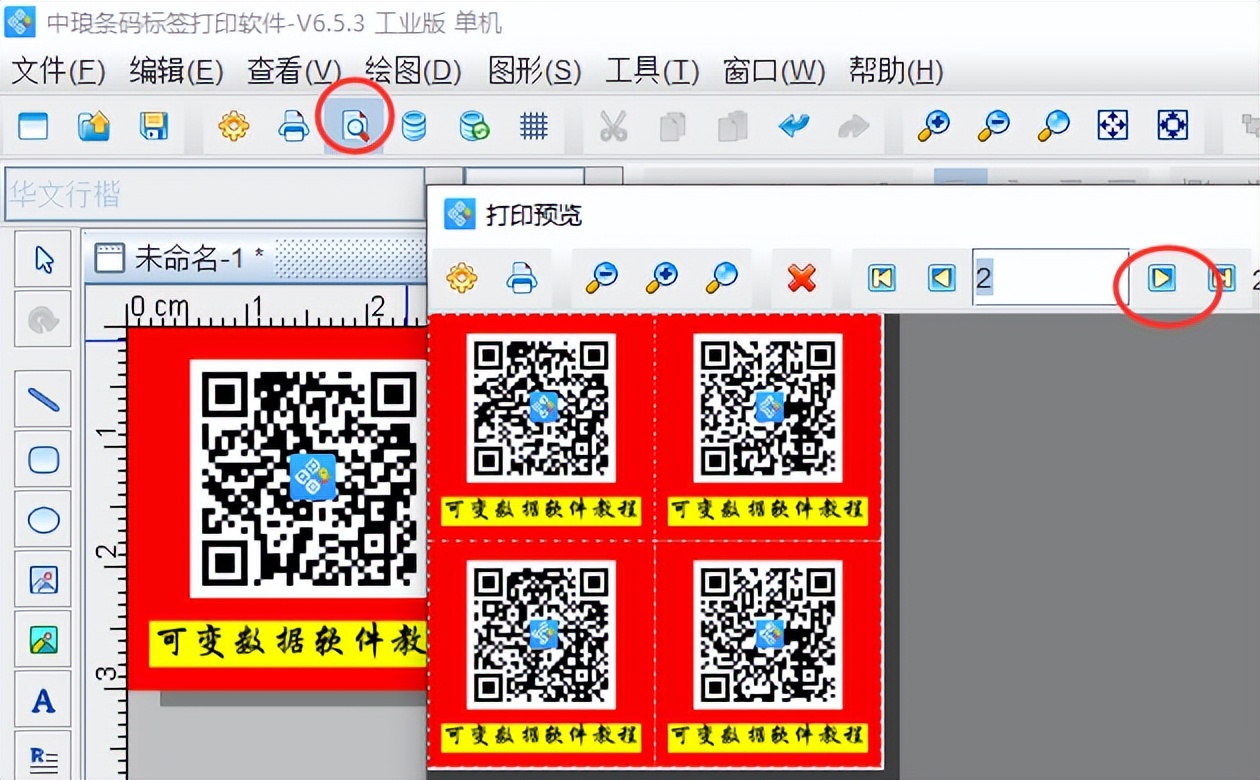Zoom in within print preview window
The image size is (1260, 780).
point(661,277)
